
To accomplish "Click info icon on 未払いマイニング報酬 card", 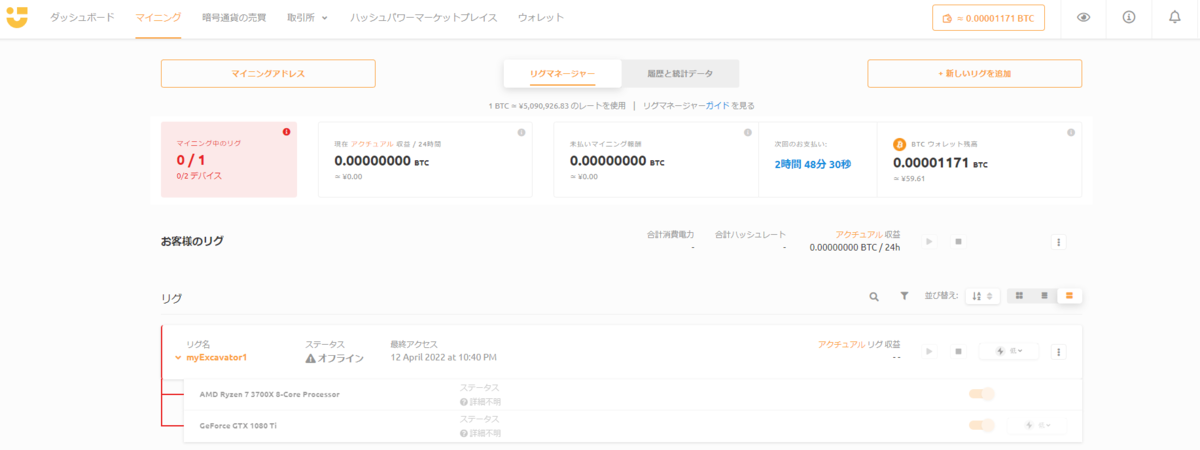I will [747, 132].
